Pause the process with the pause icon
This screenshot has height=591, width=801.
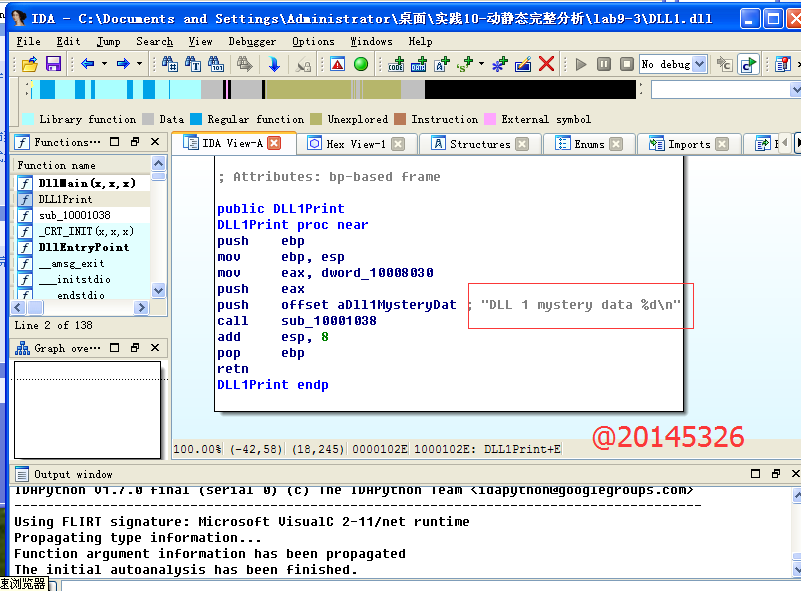click(604, 64)
